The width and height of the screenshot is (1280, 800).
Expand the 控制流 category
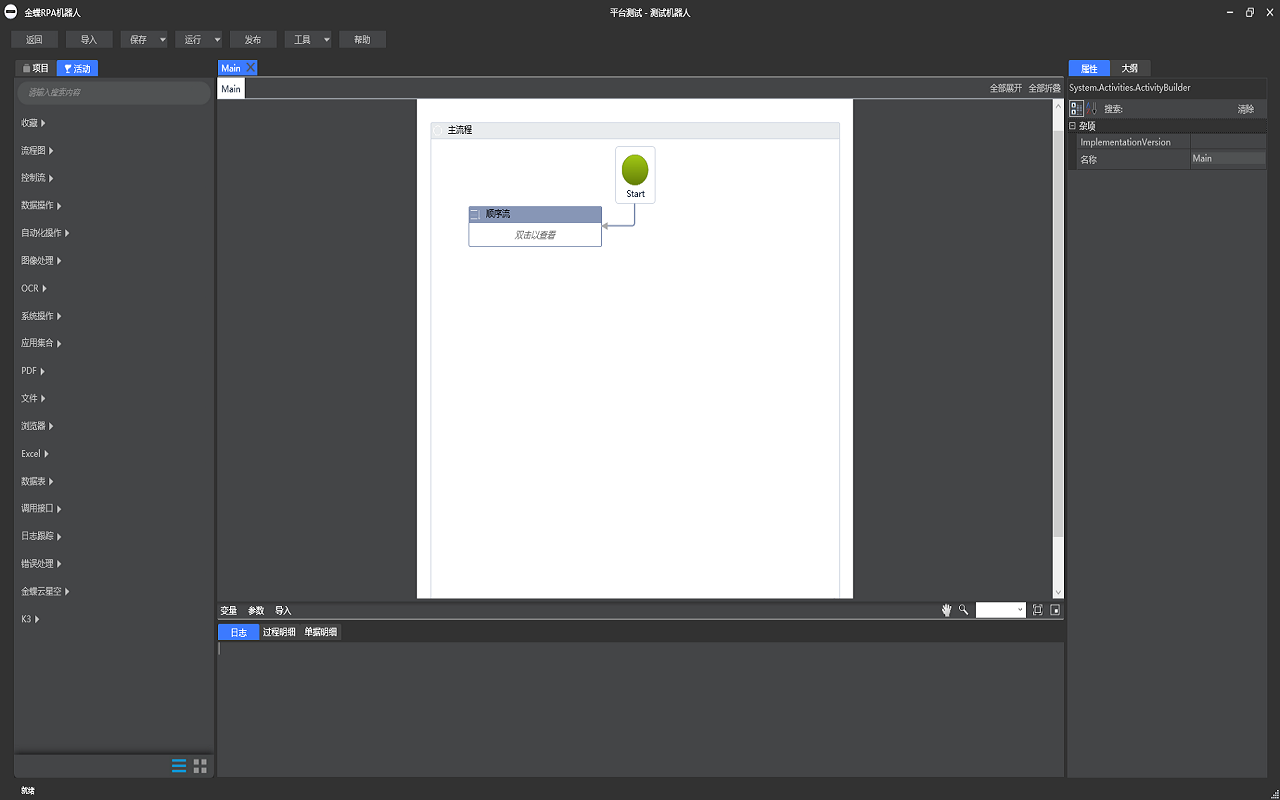point(37,178)
